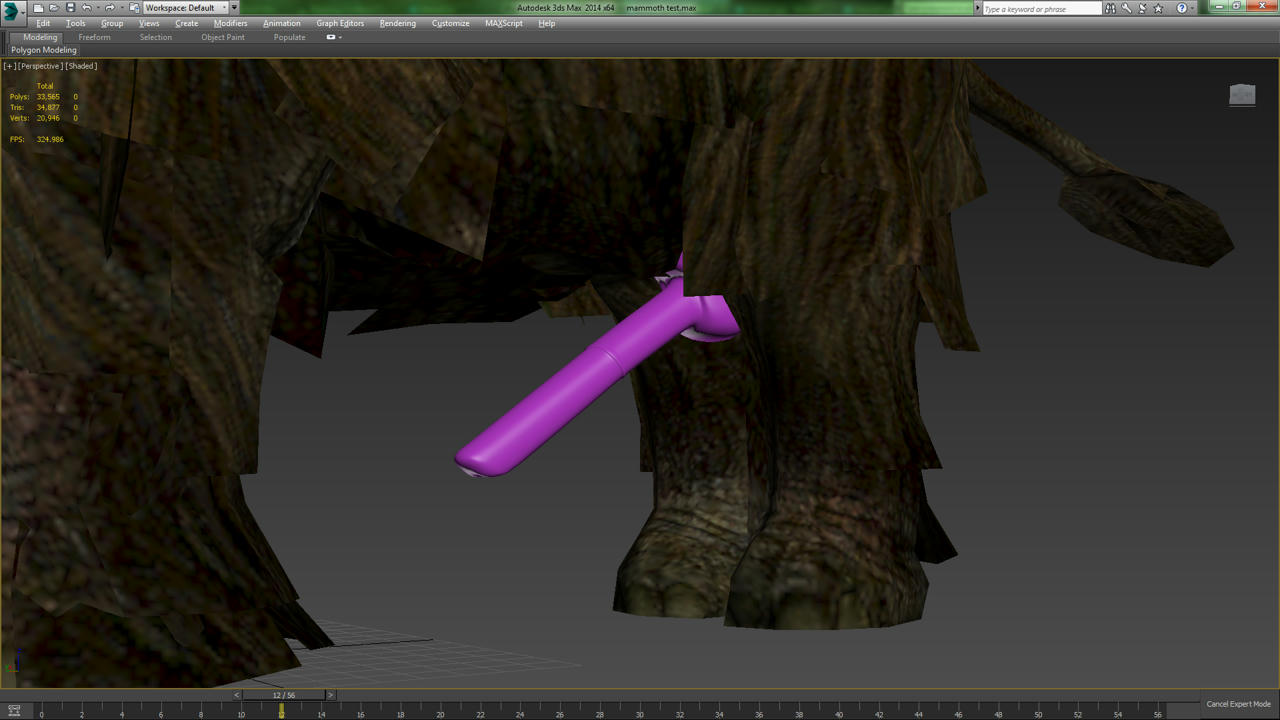Open the ribbon display options arrow
This screenshot has width=1280, height=720.
pyautogui.click(x=340, y=37)
